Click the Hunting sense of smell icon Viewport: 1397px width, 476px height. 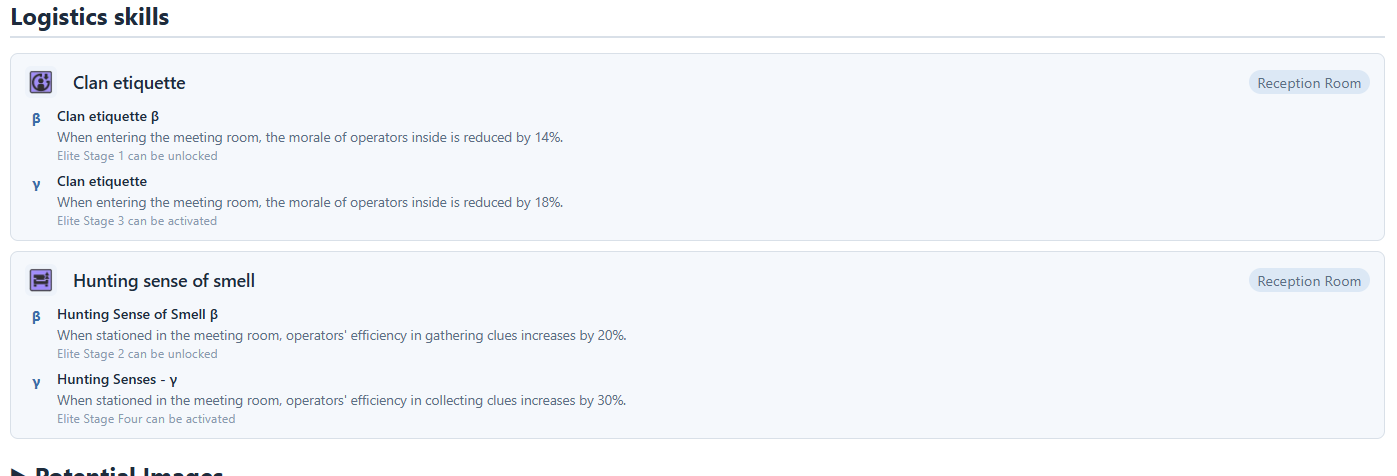point(41,281)
